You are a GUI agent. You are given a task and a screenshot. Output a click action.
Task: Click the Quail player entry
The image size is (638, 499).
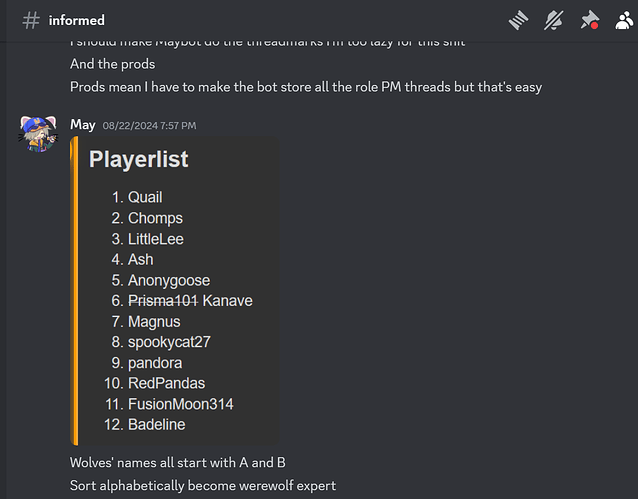pos(145,197)
